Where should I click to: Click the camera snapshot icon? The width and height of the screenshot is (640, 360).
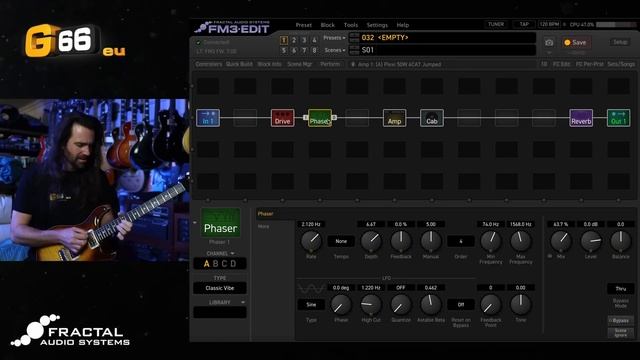[x=549, y=42]
